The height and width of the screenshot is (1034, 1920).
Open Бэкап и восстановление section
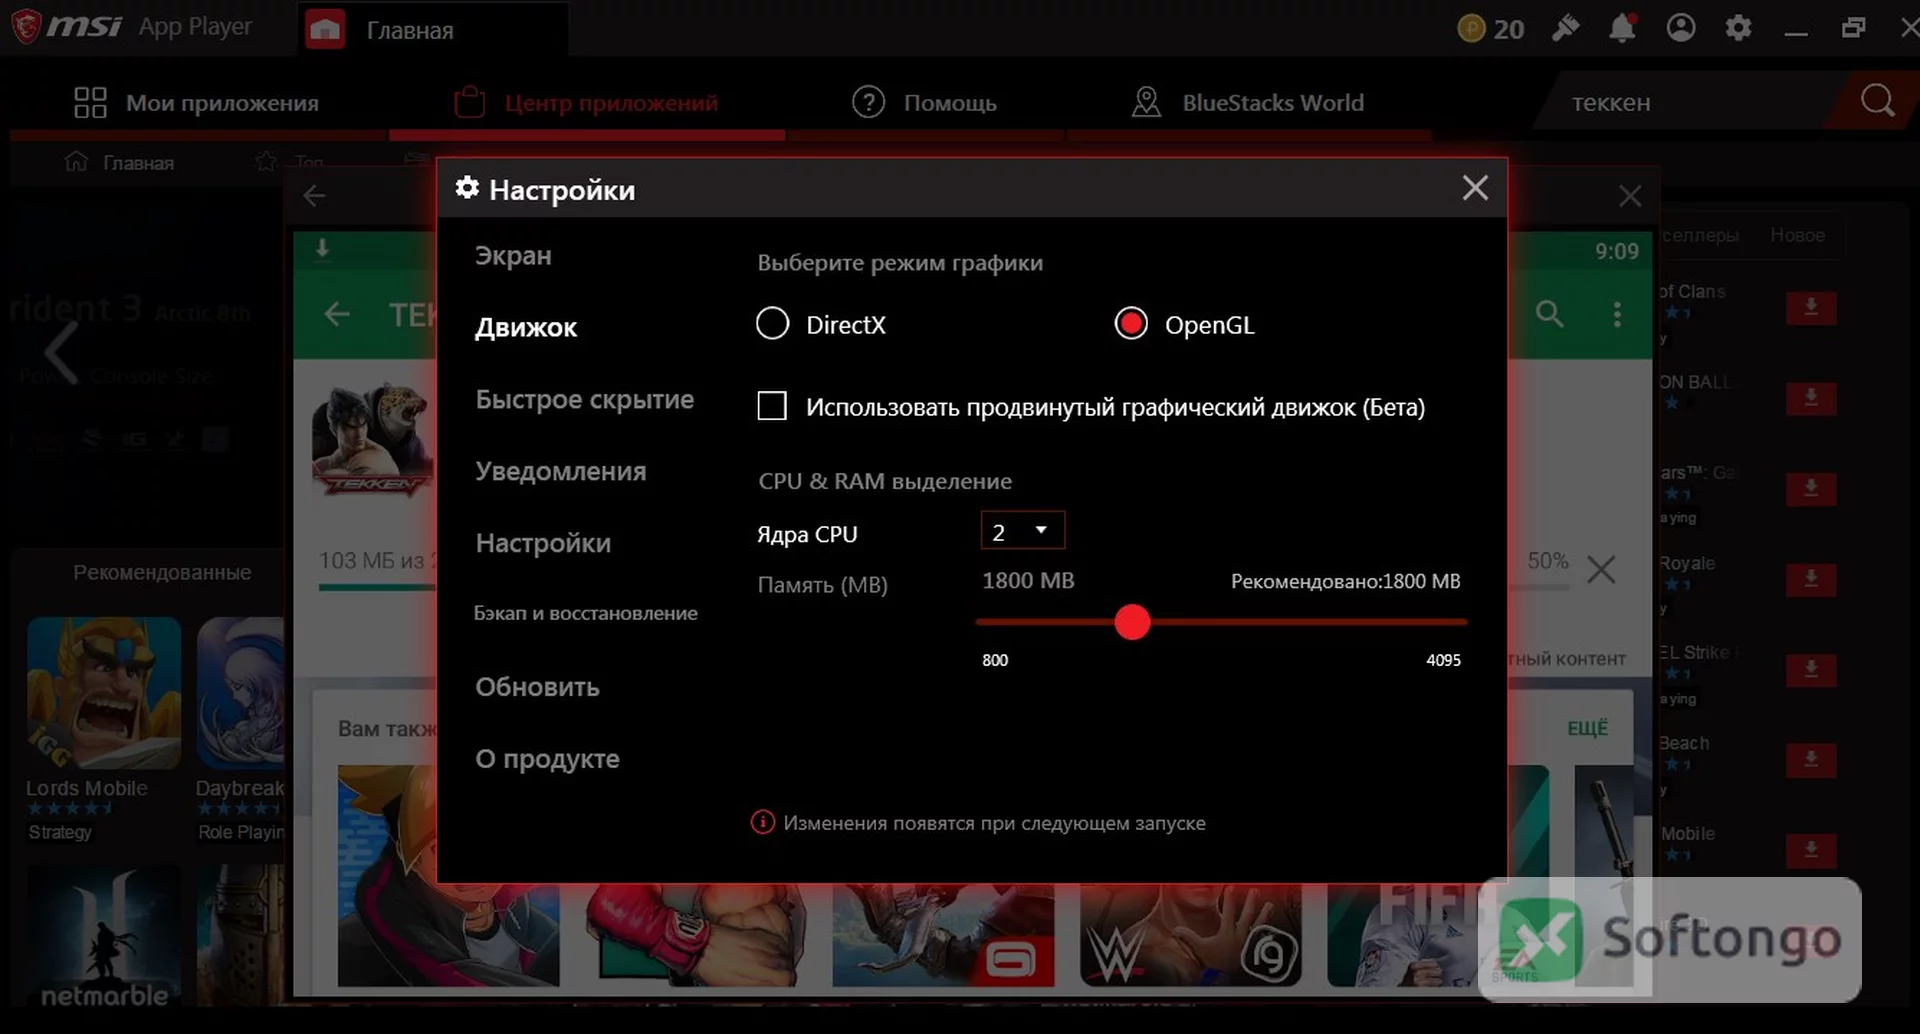(586, 613)
